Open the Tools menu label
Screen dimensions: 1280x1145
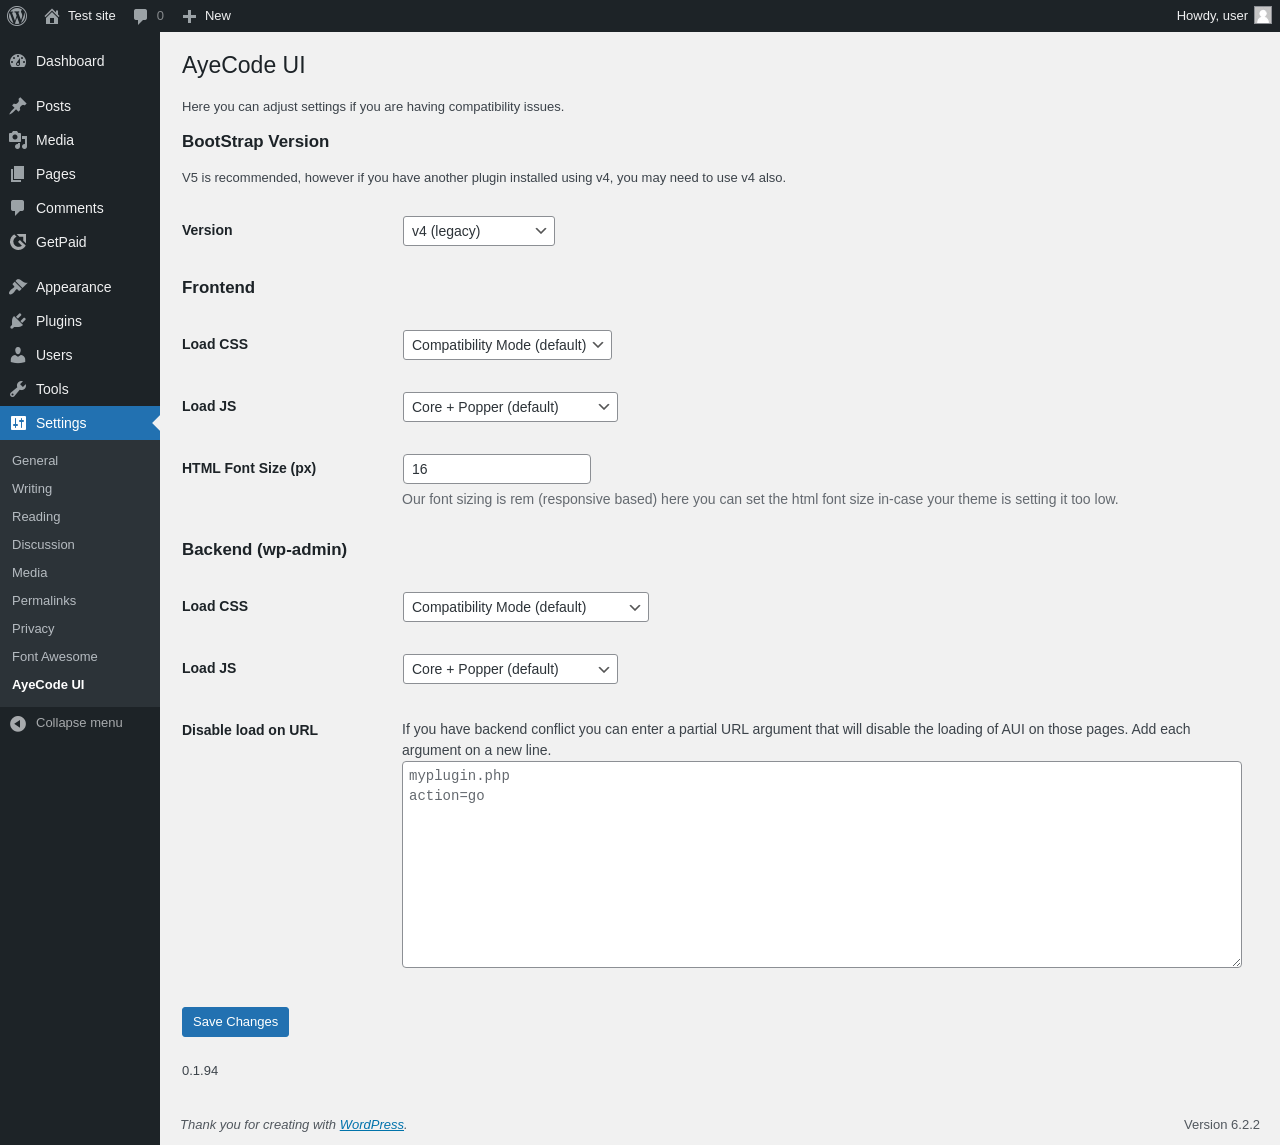(x=52, y=389)
